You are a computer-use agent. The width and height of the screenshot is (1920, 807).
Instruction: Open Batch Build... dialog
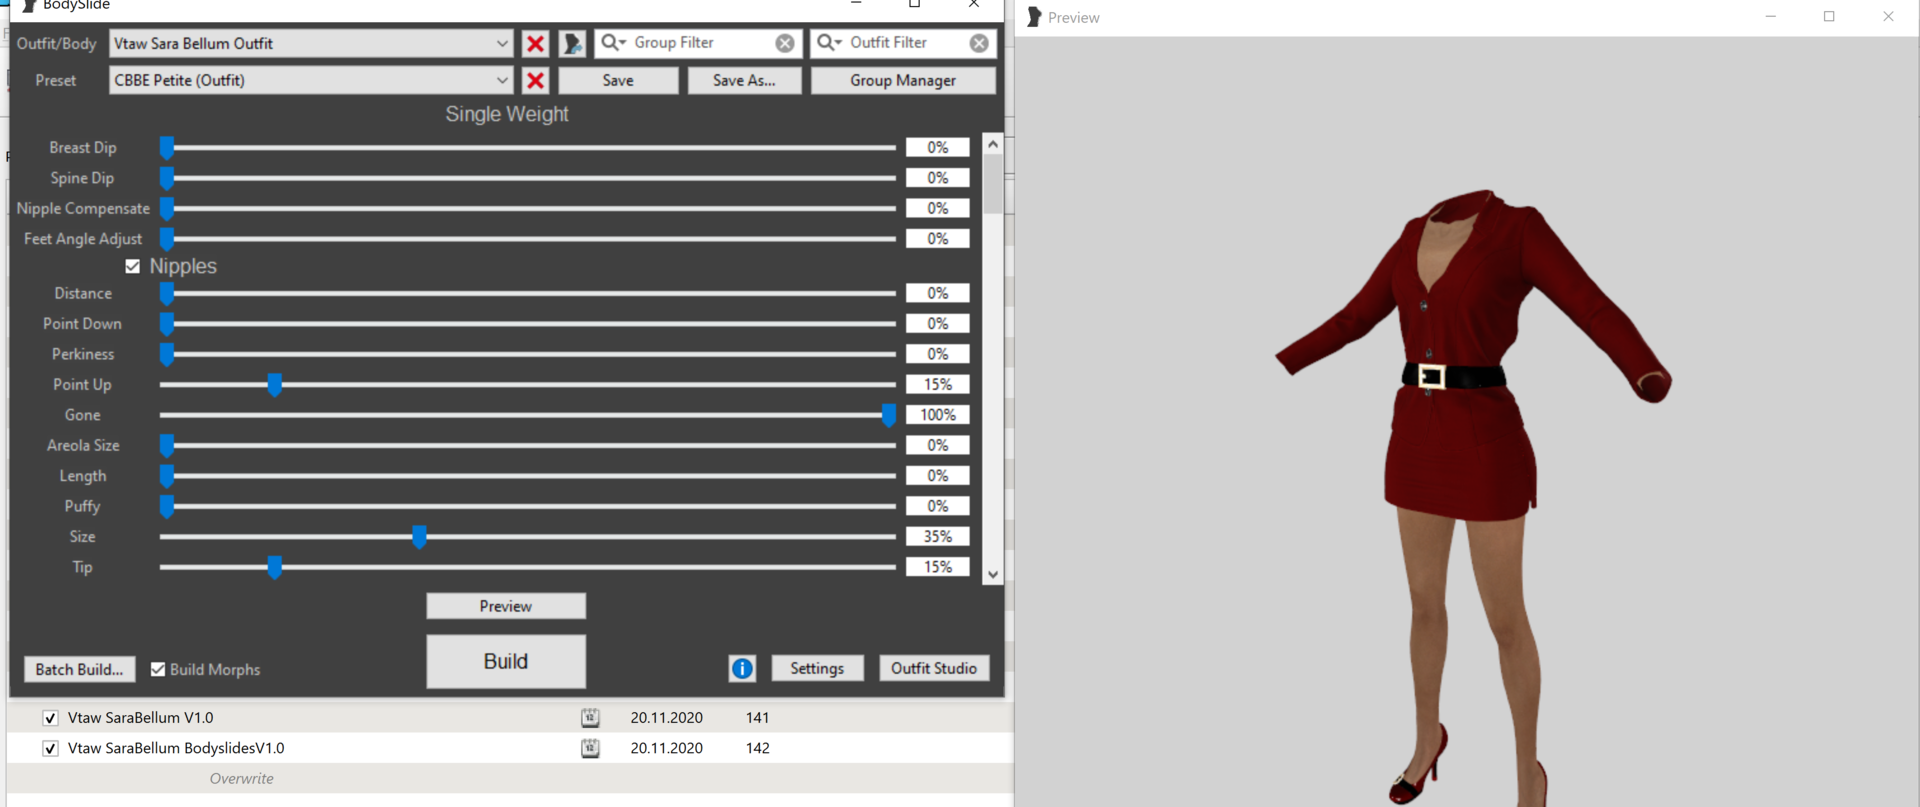(79, 669)
